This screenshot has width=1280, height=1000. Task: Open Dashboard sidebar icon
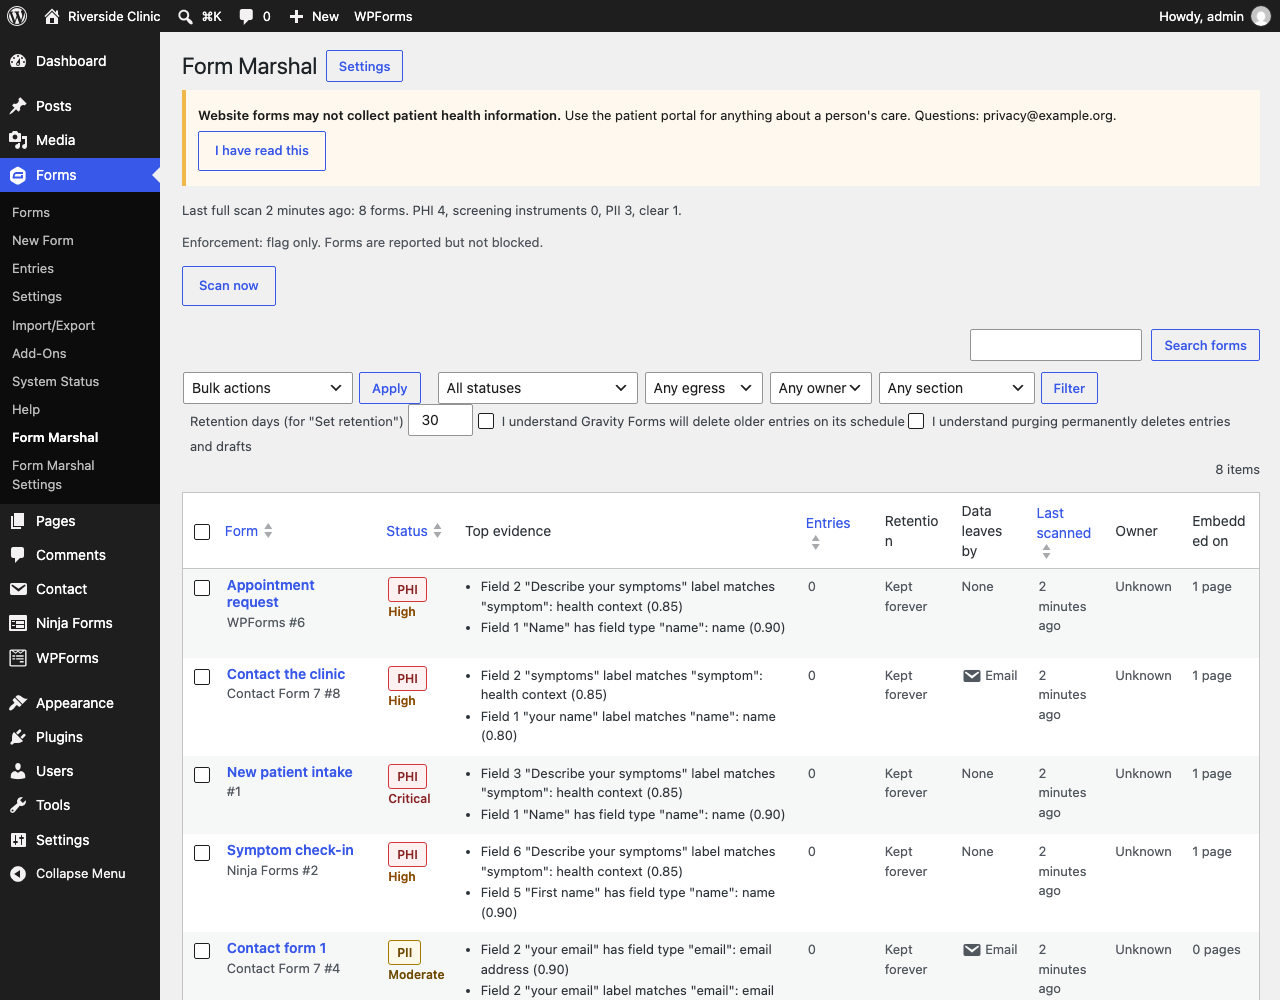[x=18, y=61]
